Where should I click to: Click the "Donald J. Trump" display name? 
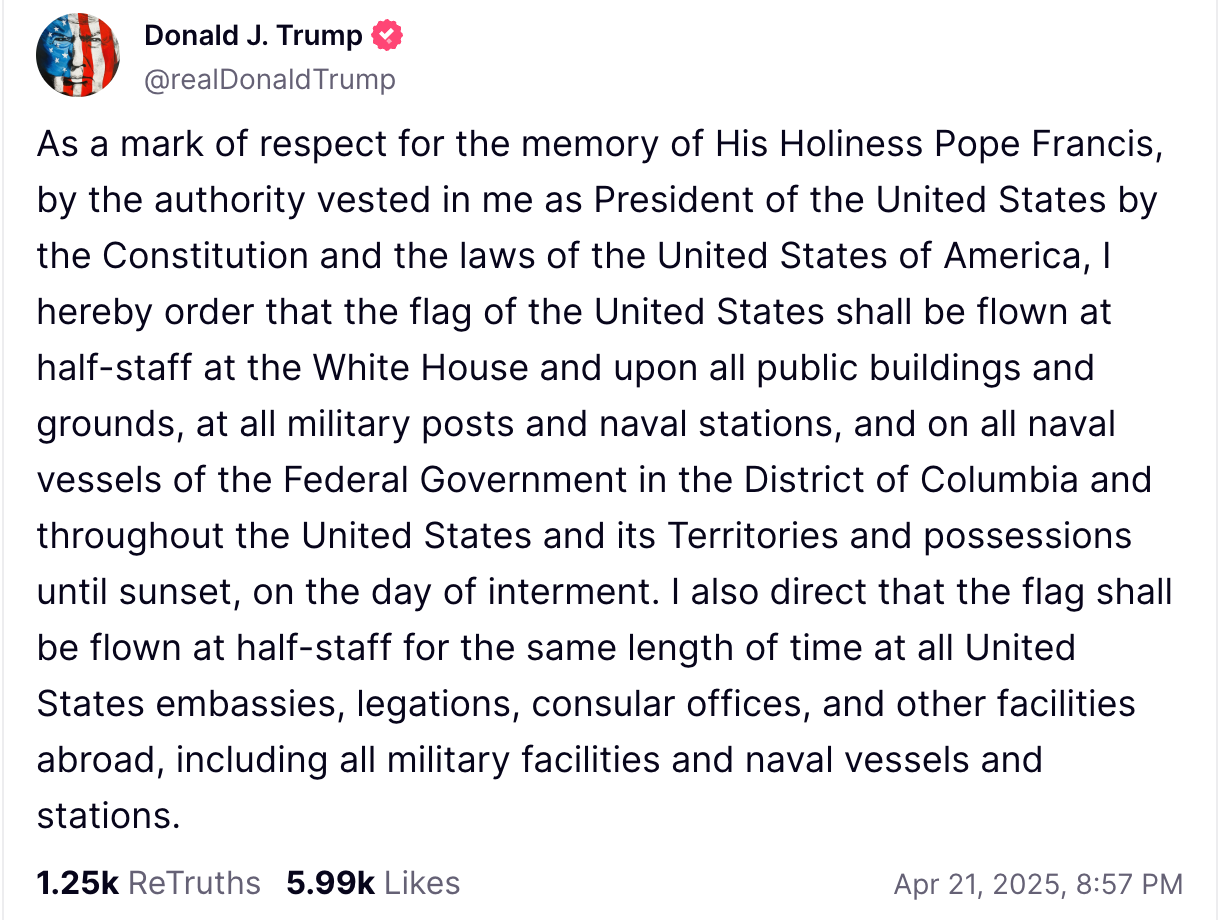pos(253,37)
